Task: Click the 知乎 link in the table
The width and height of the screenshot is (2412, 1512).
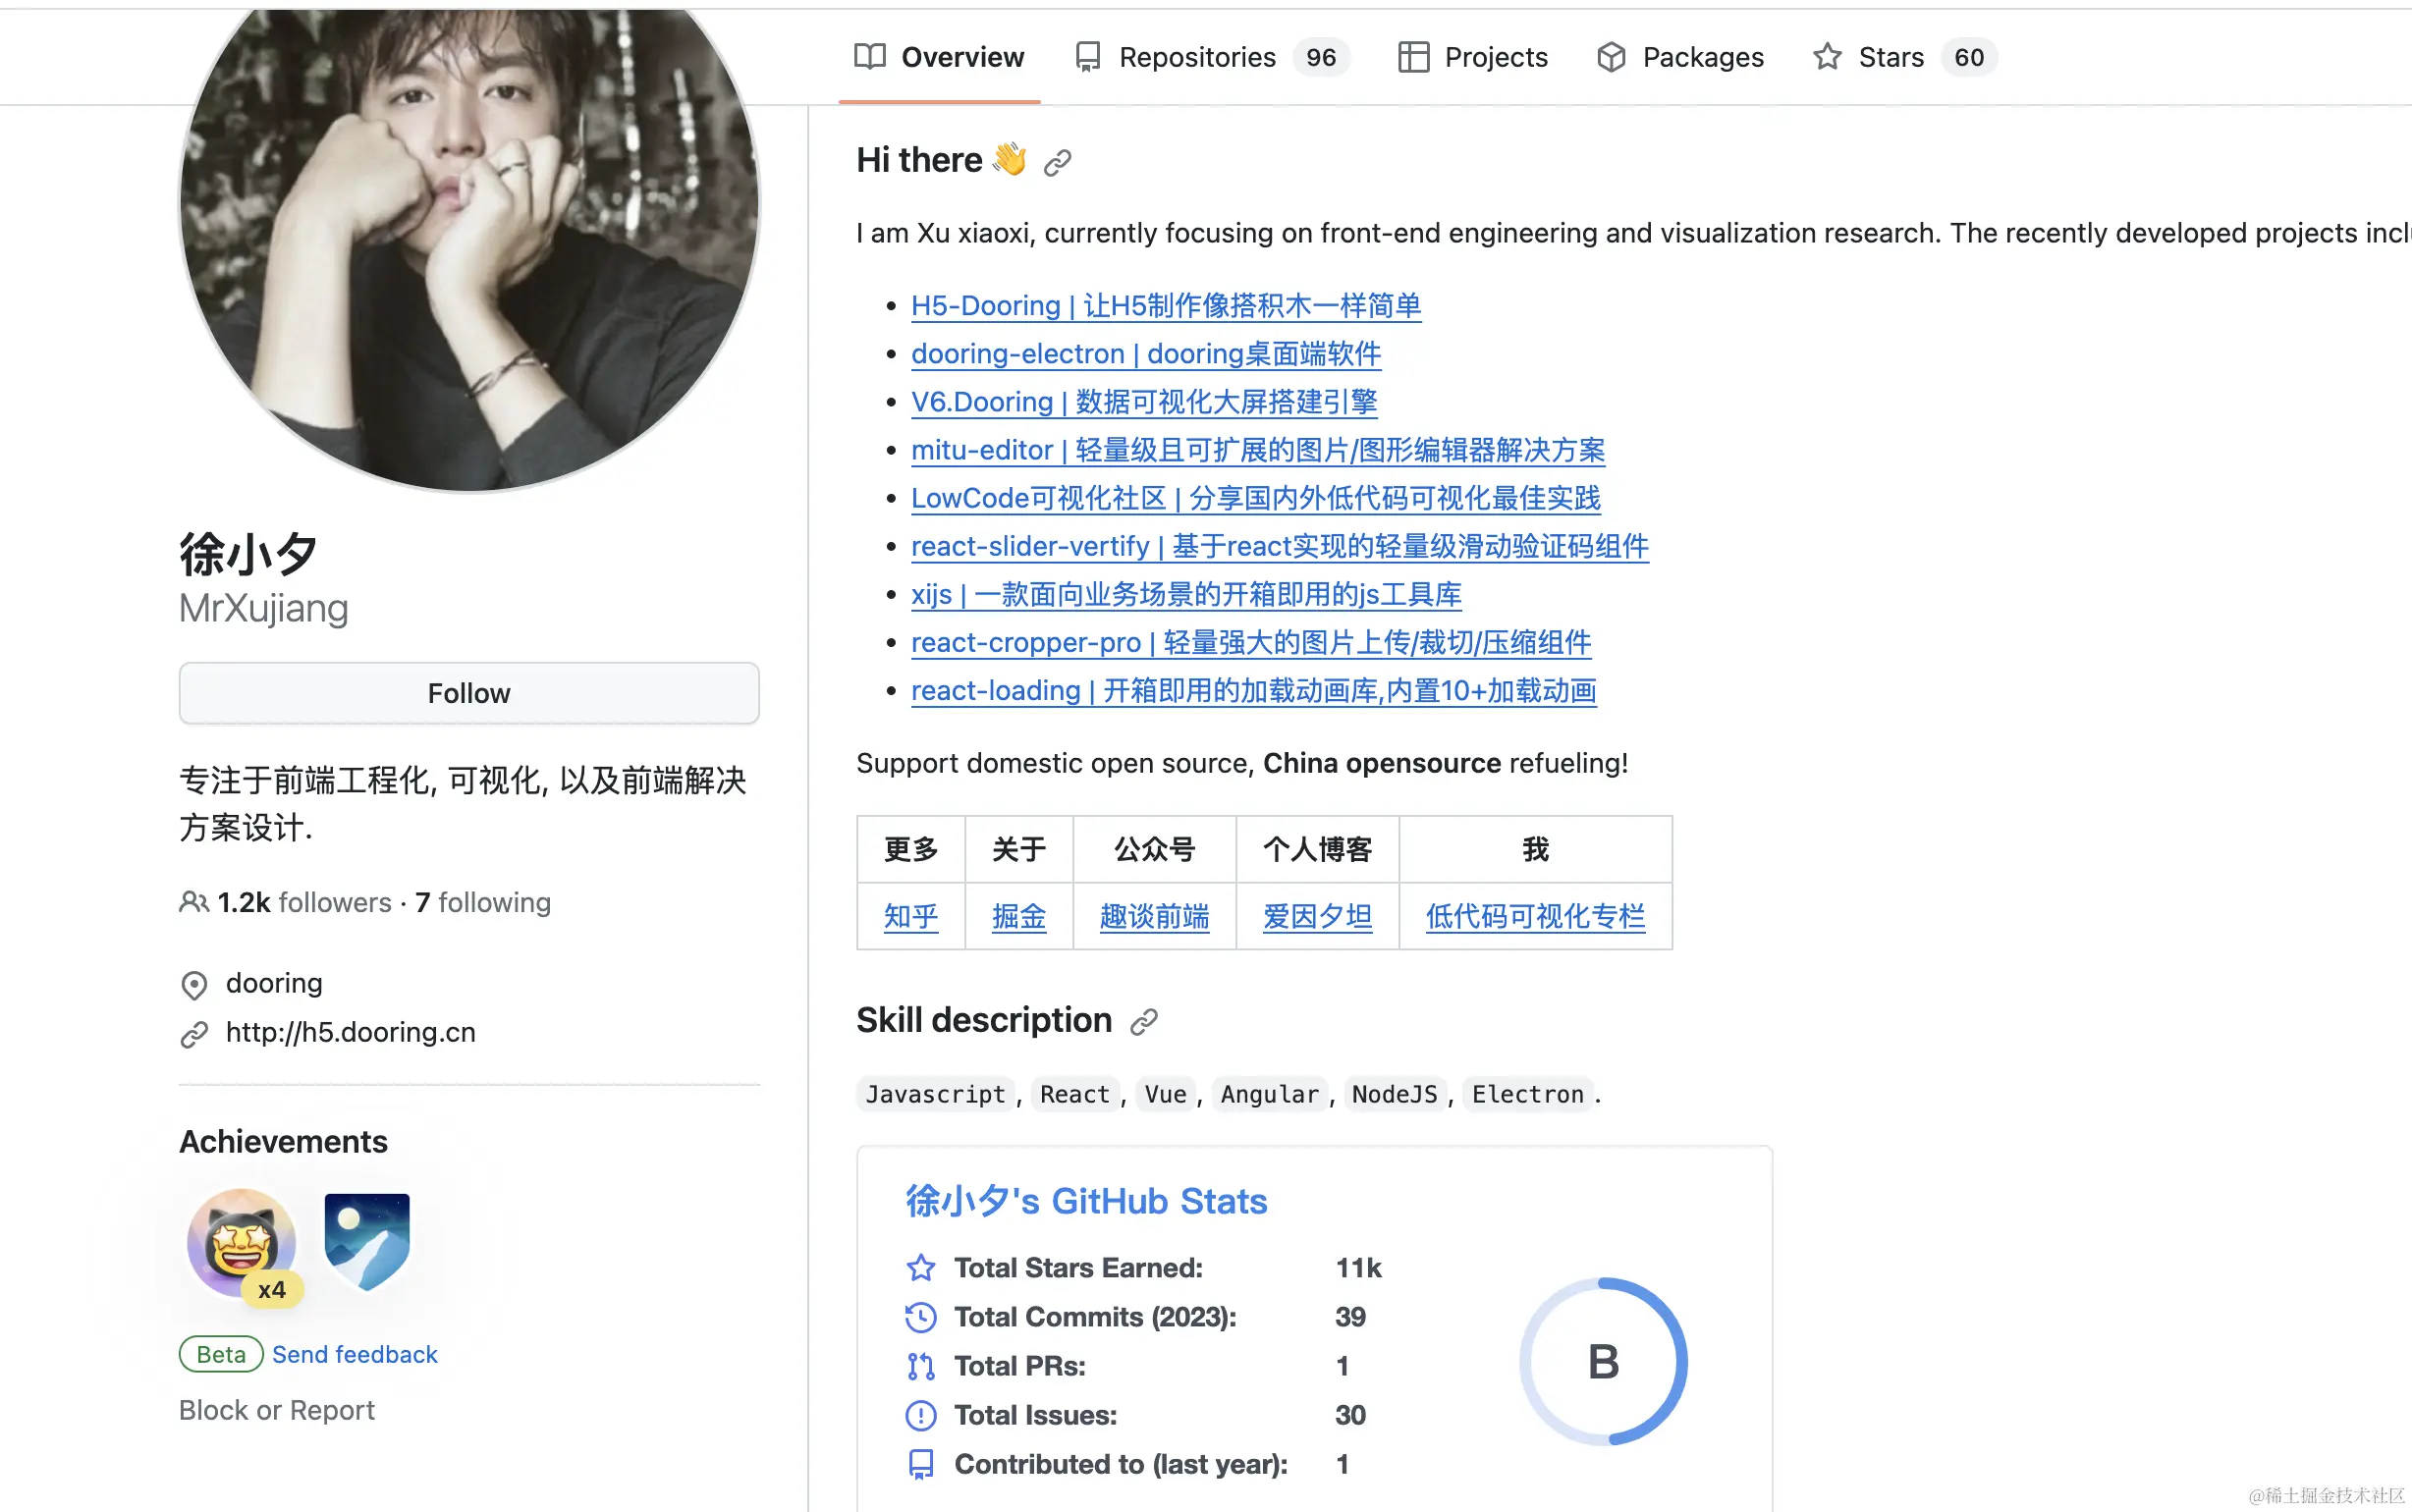Action: (x=911, y=916)
